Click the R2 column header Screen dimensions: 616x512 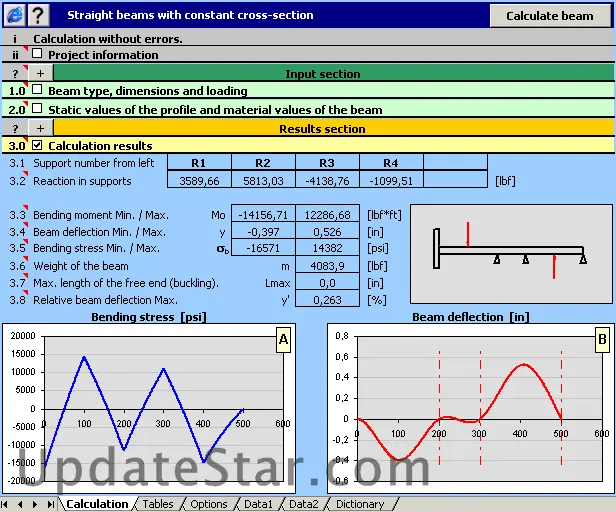[x=263, y=163]
